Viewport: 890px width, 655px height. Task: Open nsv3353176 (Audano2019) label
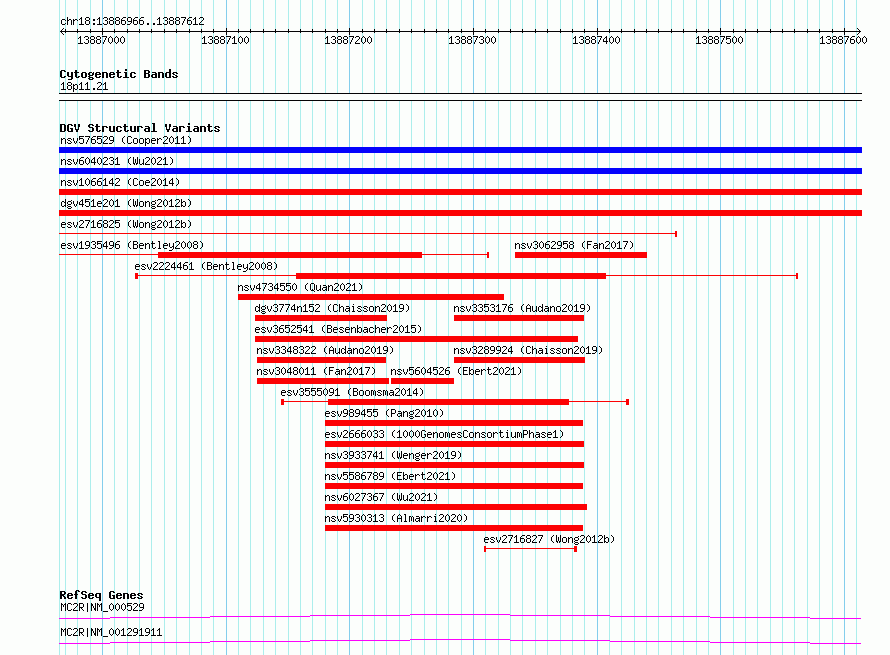pyautogui.click(x=522, y=308)
